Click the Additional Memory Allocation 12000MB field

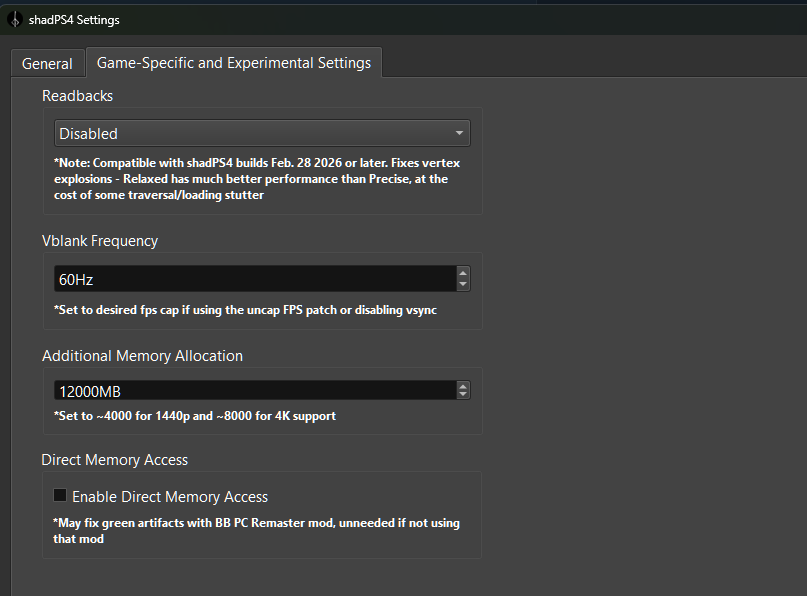click(255, 391)
